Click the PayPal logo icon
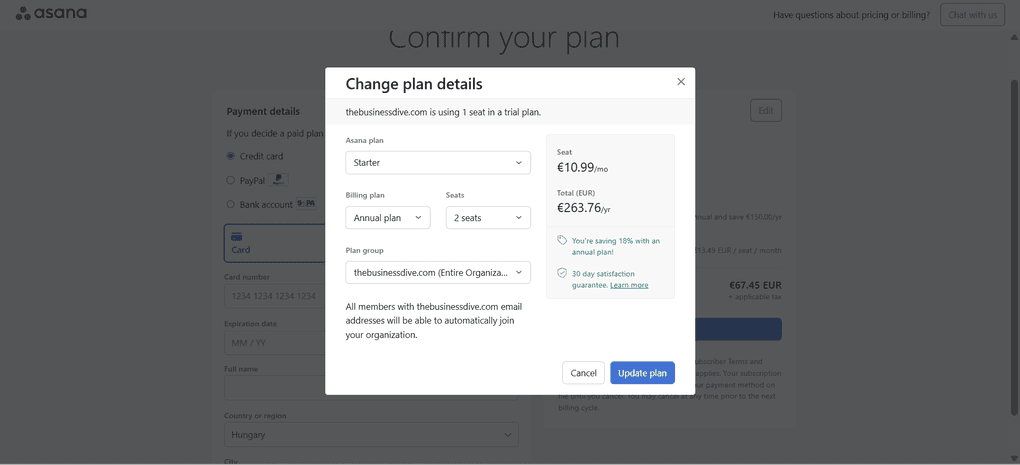This screenshot has height=465, width=1020. coord(279,180)
